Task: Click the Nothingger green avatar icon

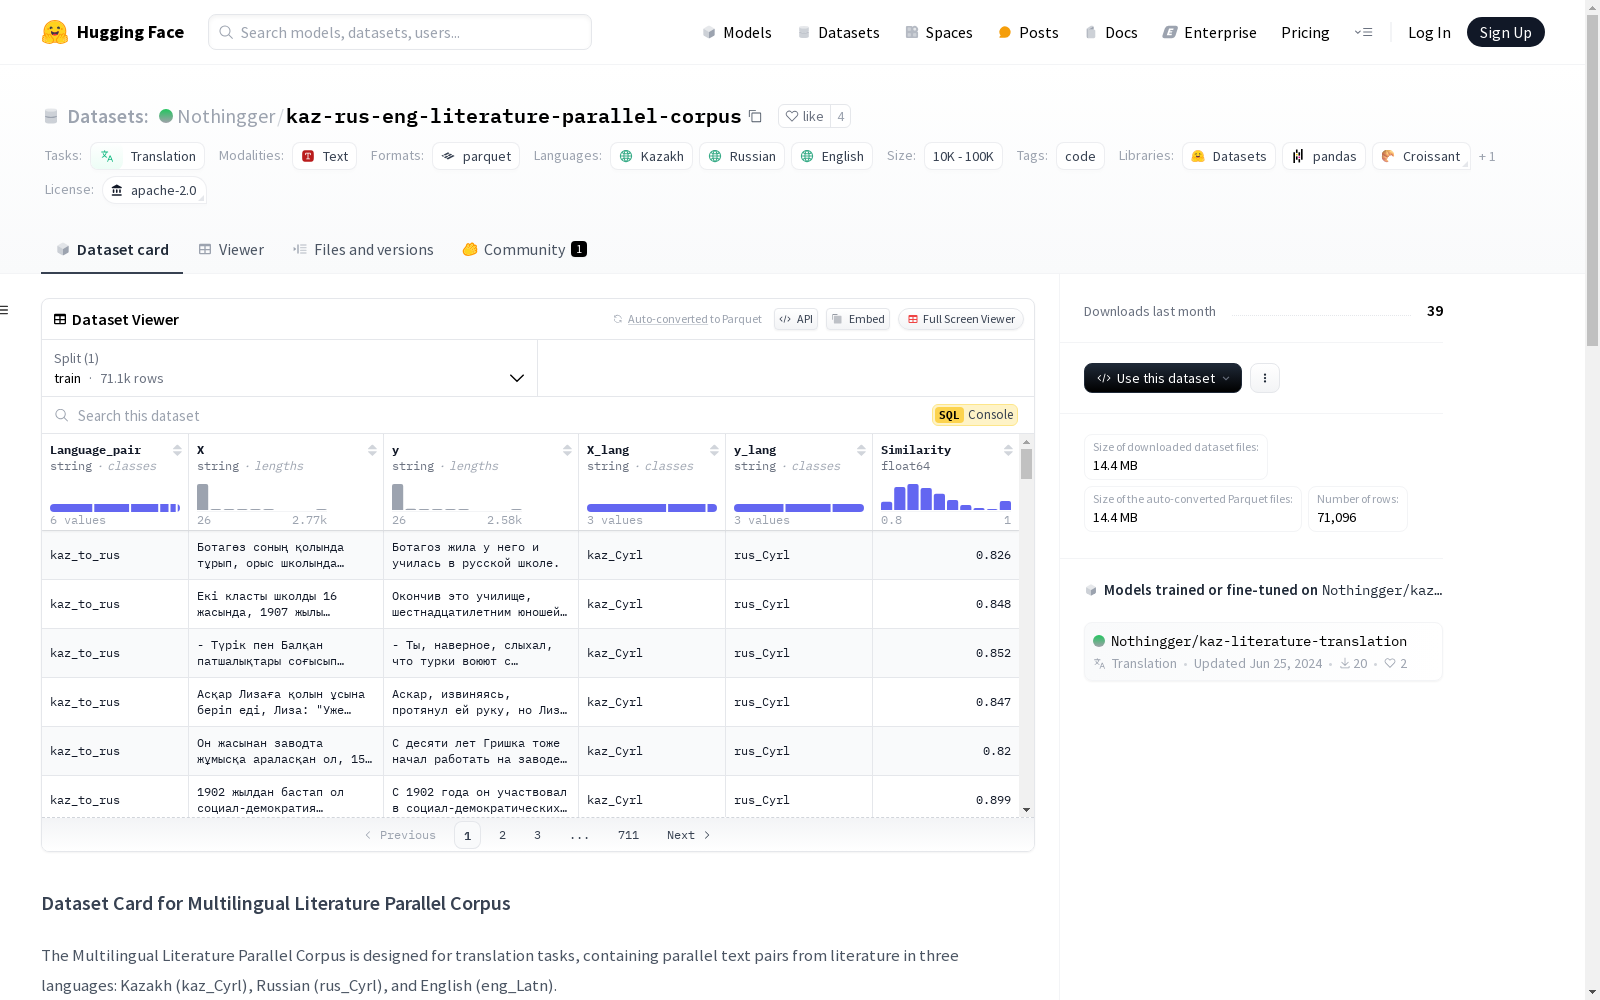Action: pos(166,116)
